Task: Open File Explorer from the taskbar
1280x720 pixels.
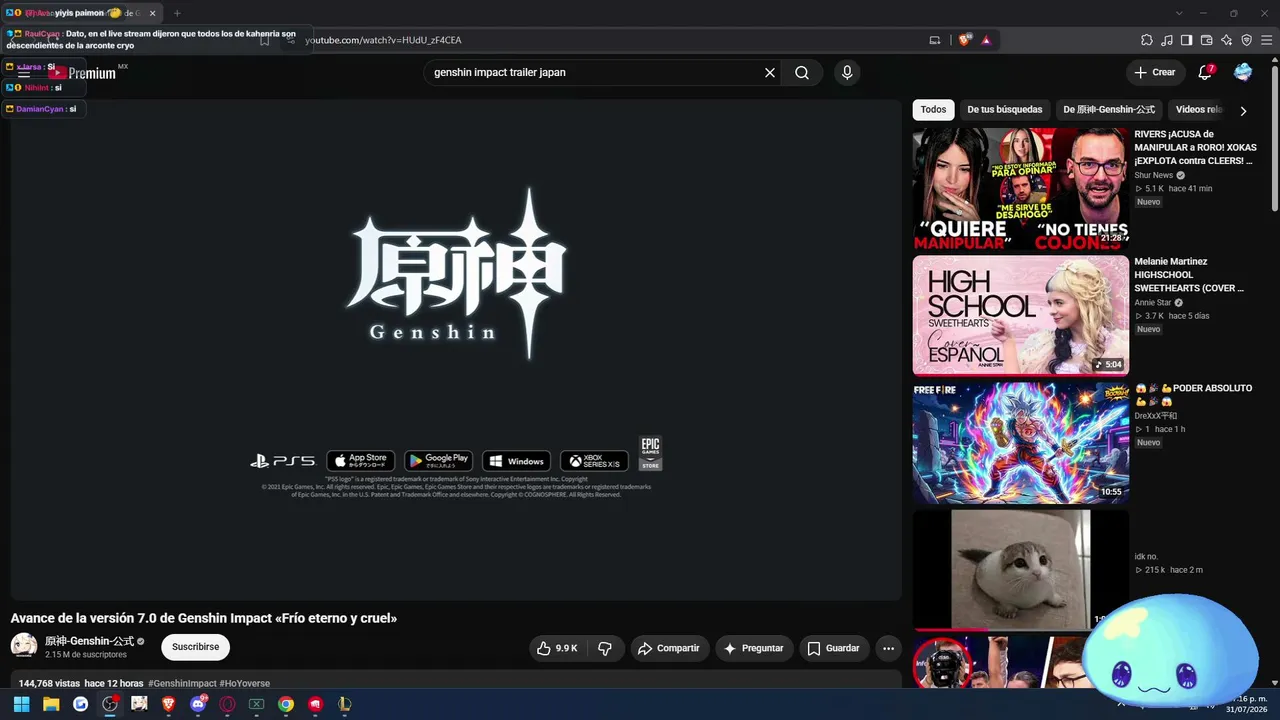Action: coord(51,704)
